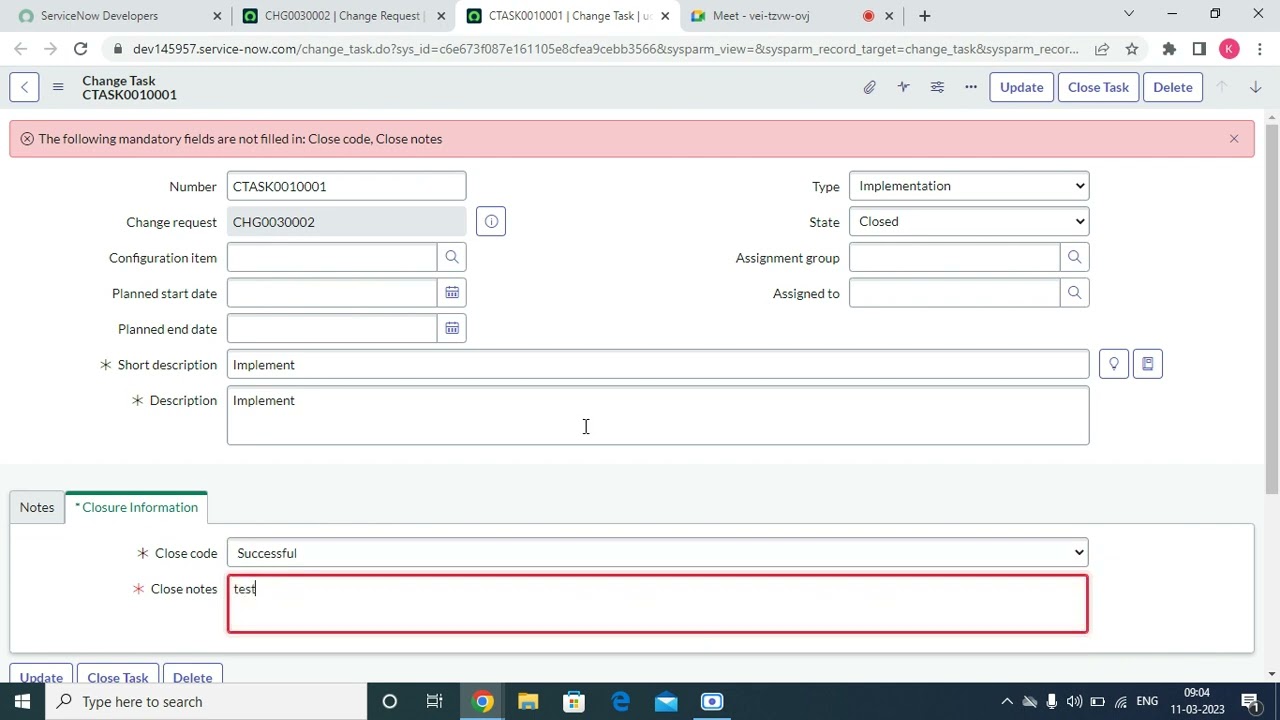This screenshot has width=1280, height=720.
Task: Open a new browser tab
Action: click(925, 16)
